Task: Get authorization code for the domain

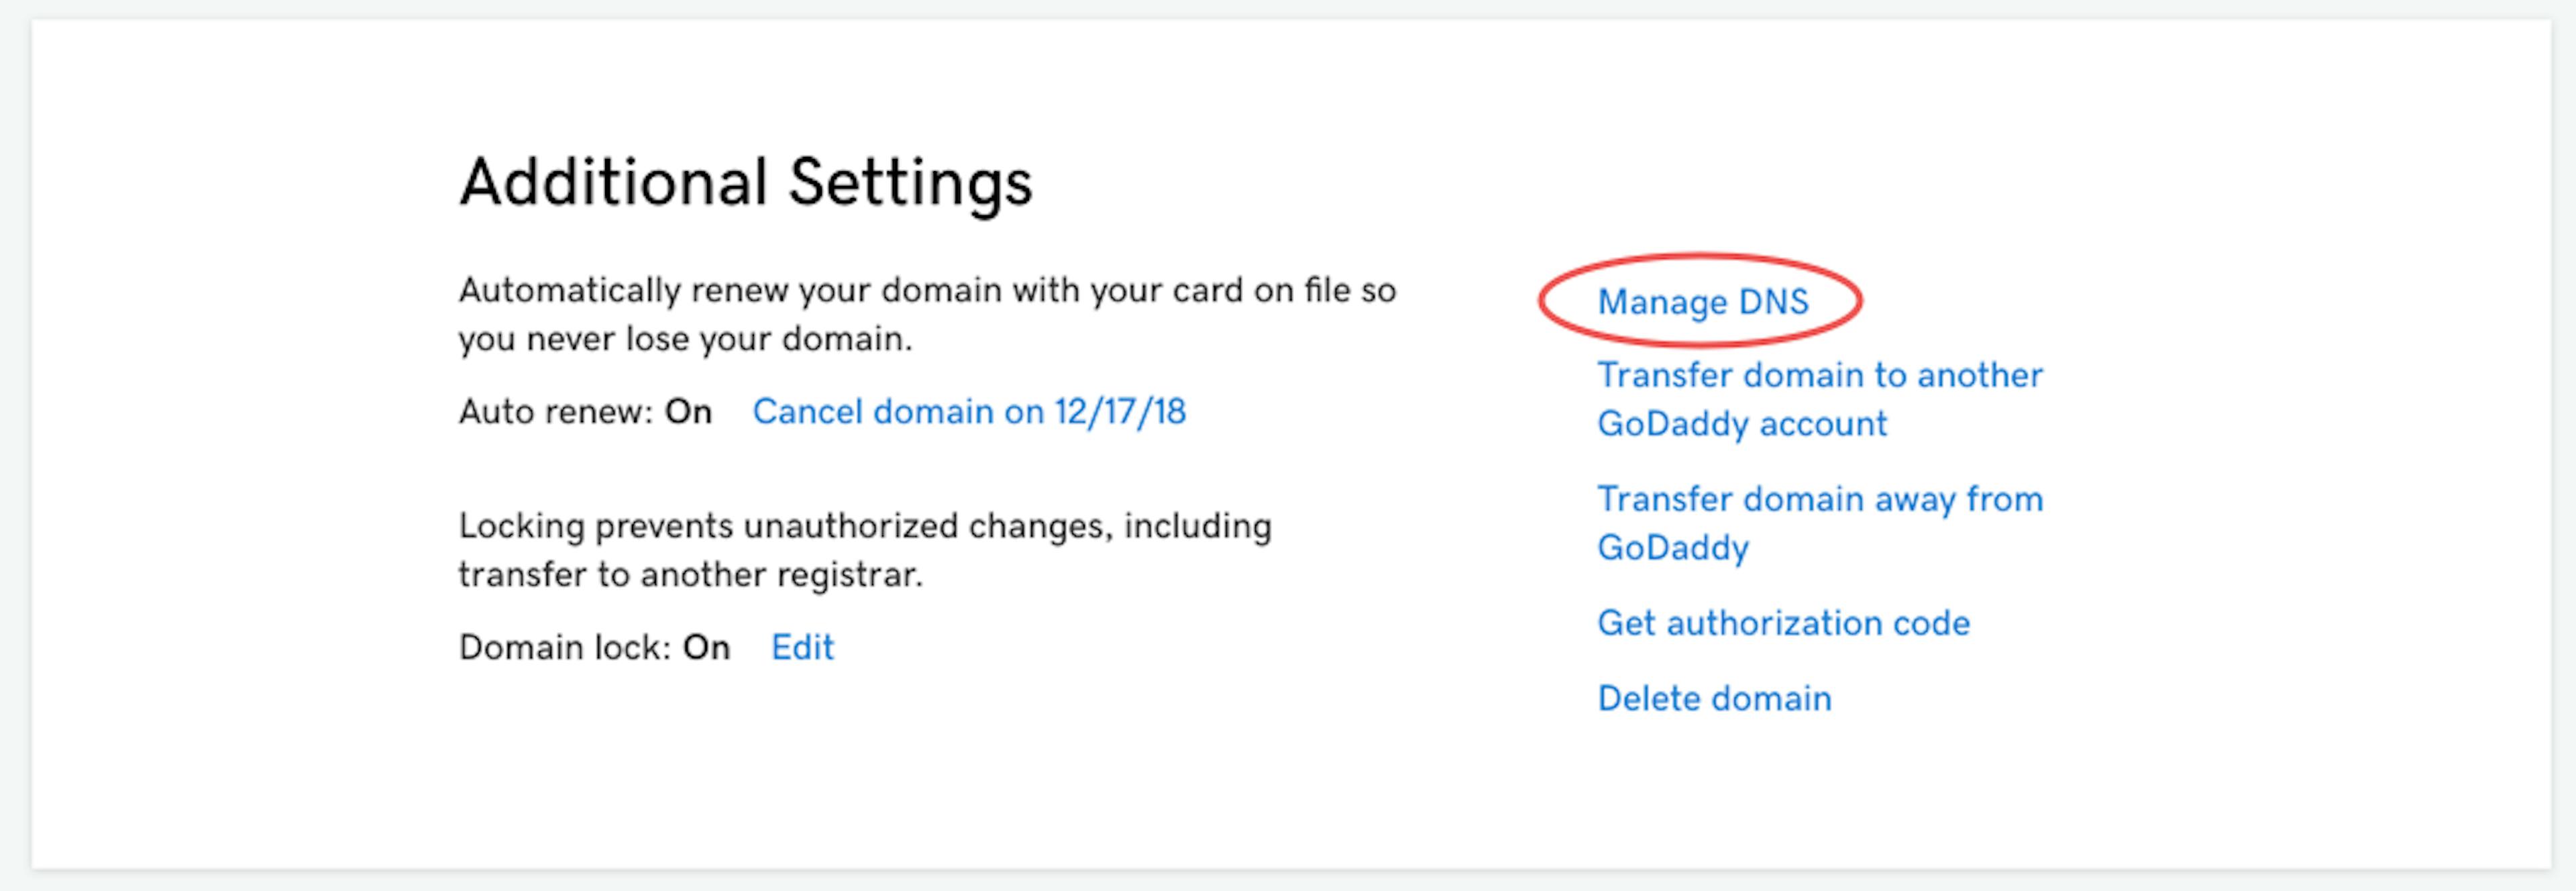Action: point(1783,624)
